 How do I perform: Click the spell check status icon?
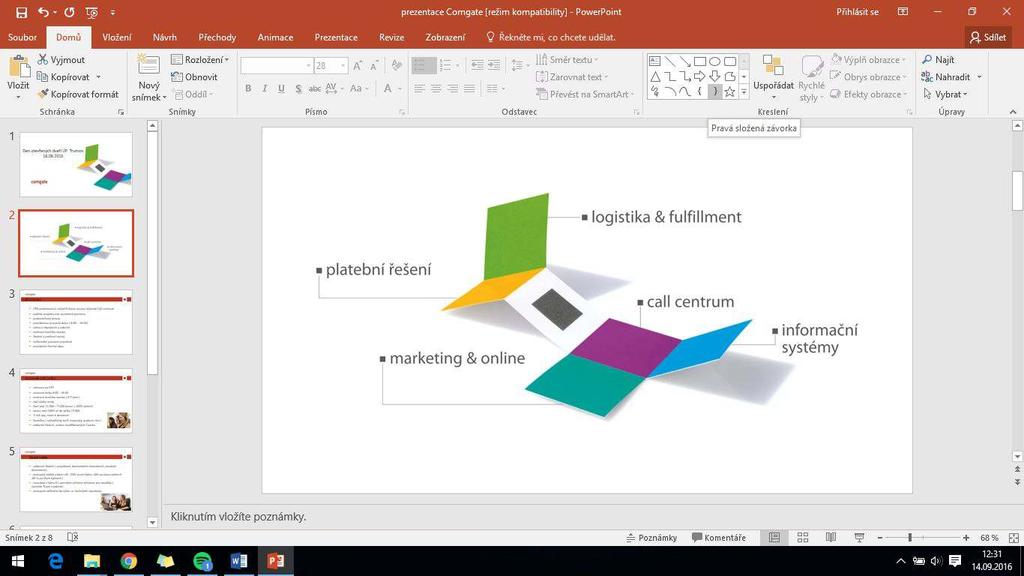72,537
